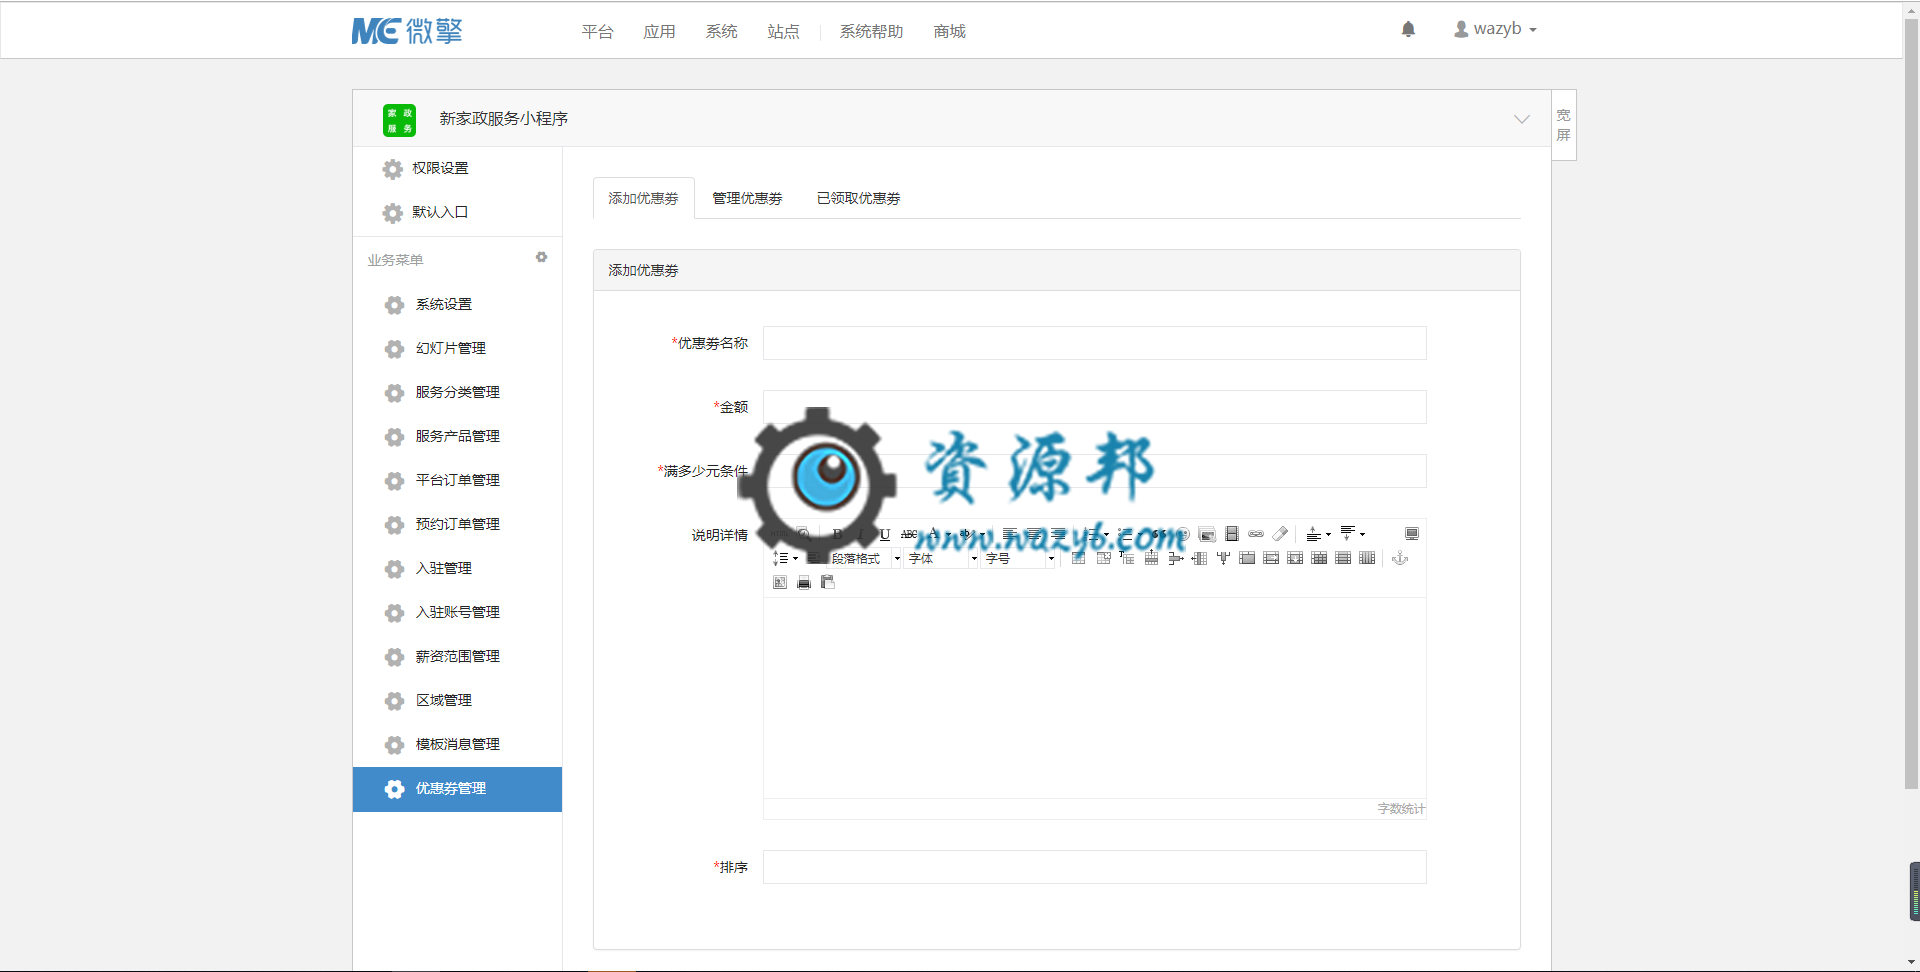Open the 站点 top menu
1920x972 pixels.
click(x=783, y=31)
